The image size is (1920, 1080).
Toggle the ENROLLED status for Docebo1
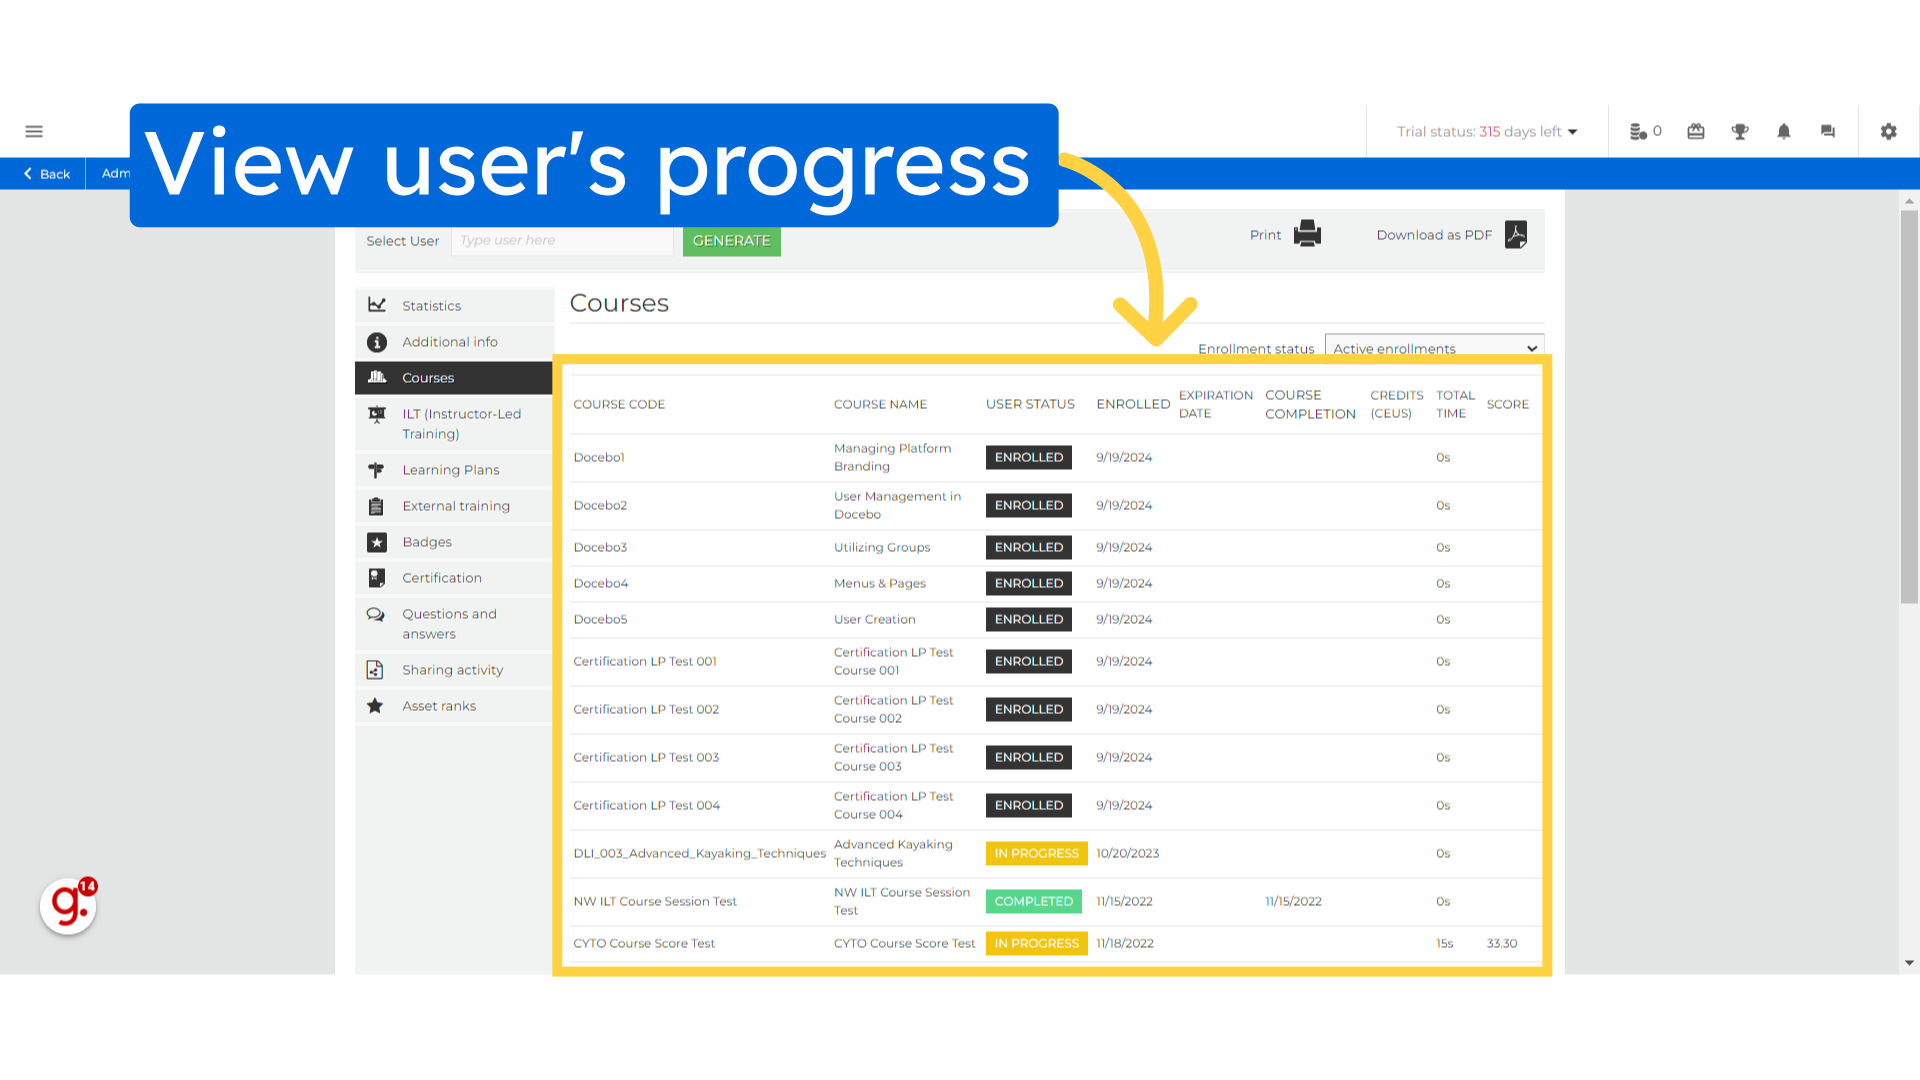tap(1029, 456)
